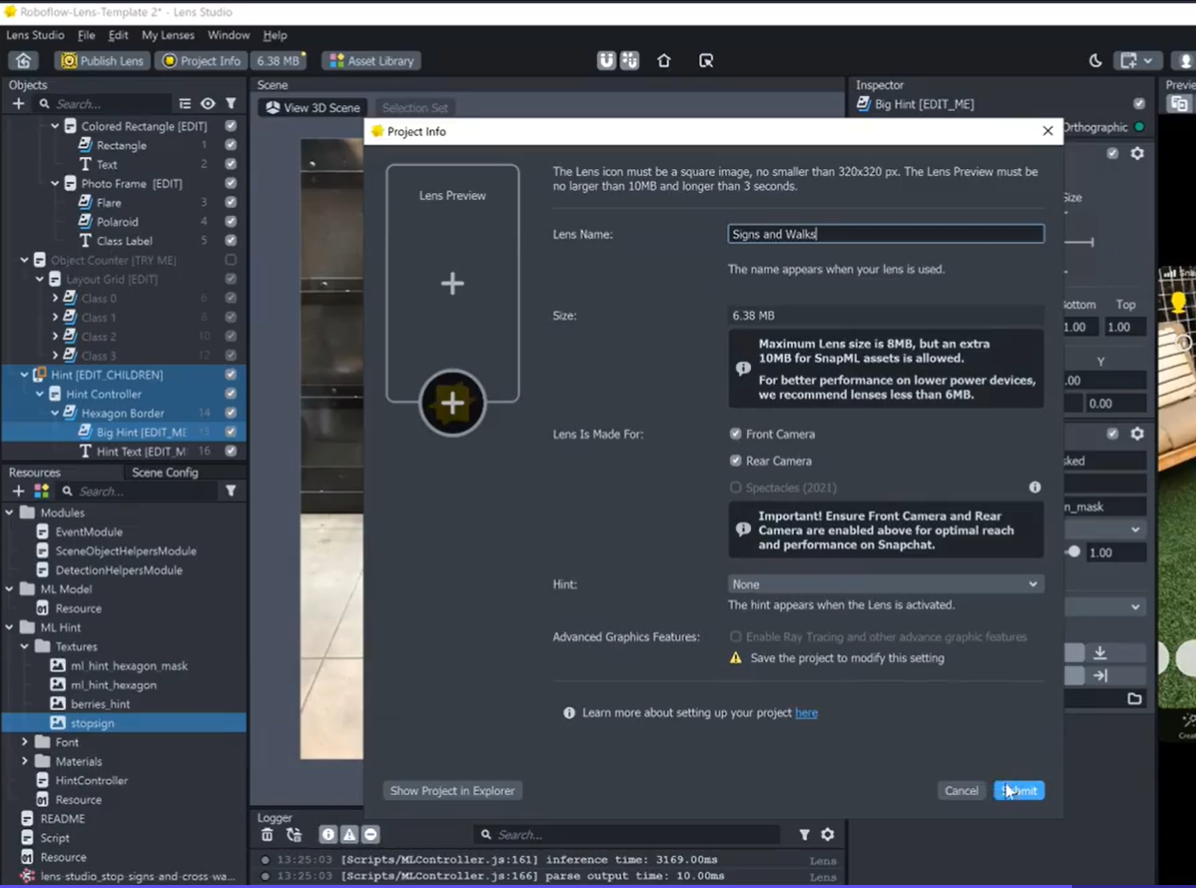The width and height of the screenshot is (1196, 888).
Task: Open the My Lenses menu
Action: tap(168, 35)
